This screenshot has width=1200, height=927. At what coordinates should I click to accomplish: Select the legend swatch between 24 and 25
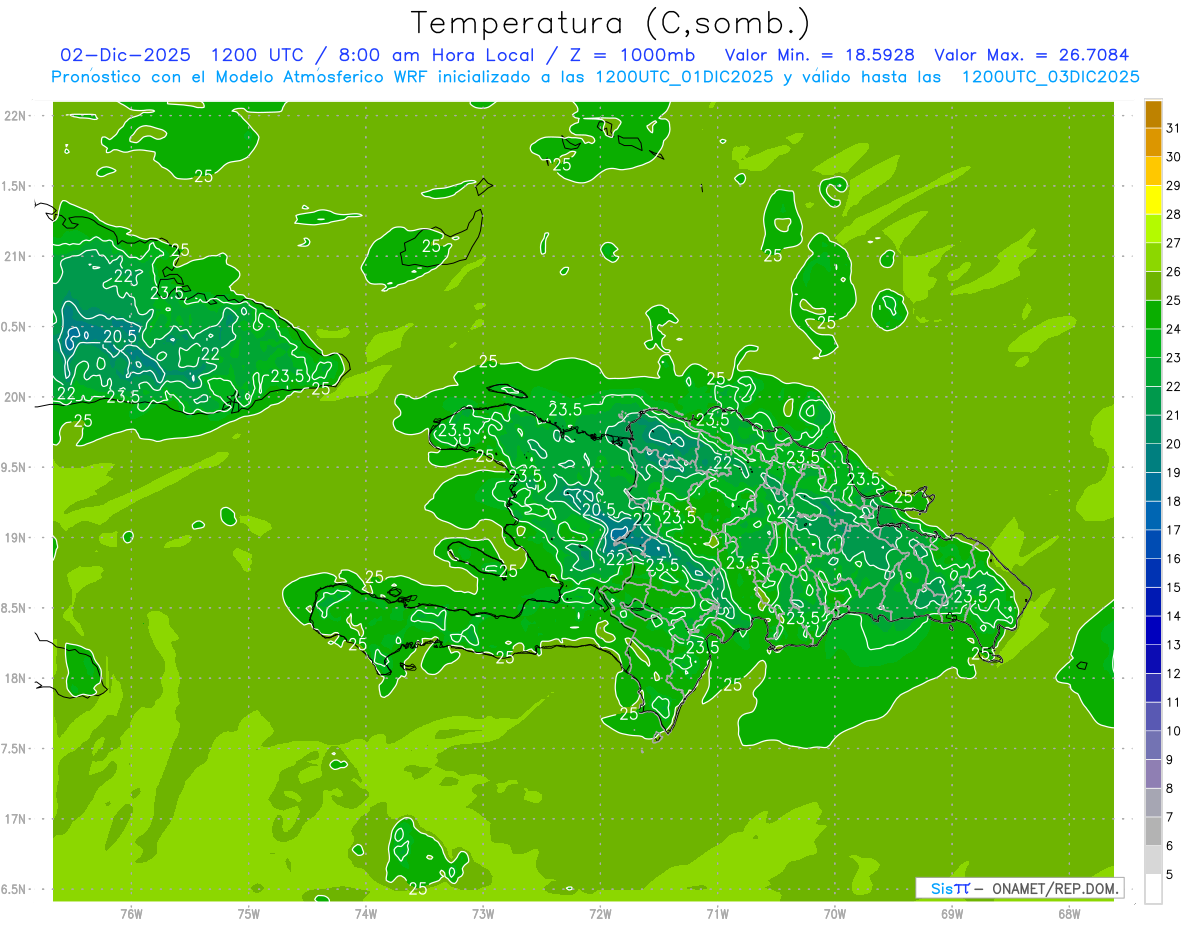1153,315
